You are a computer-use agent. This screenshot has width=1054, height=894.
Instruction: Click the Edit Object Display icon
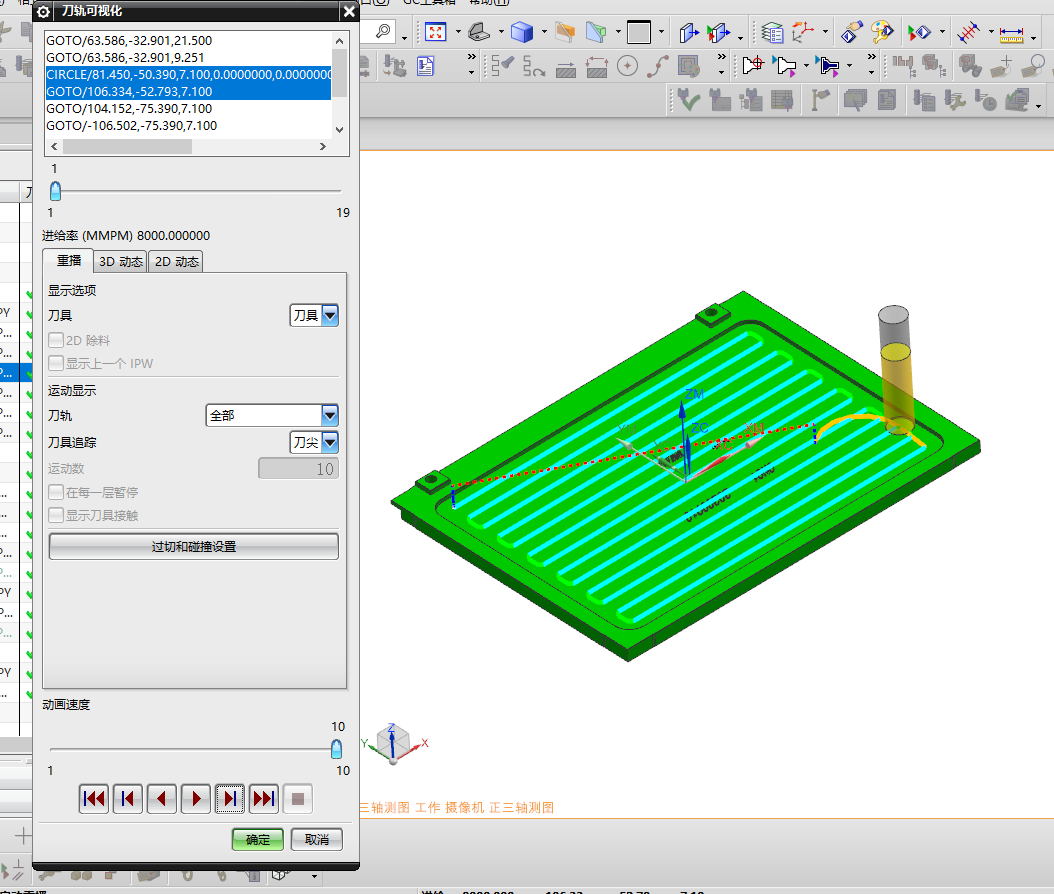coord(852,32)
